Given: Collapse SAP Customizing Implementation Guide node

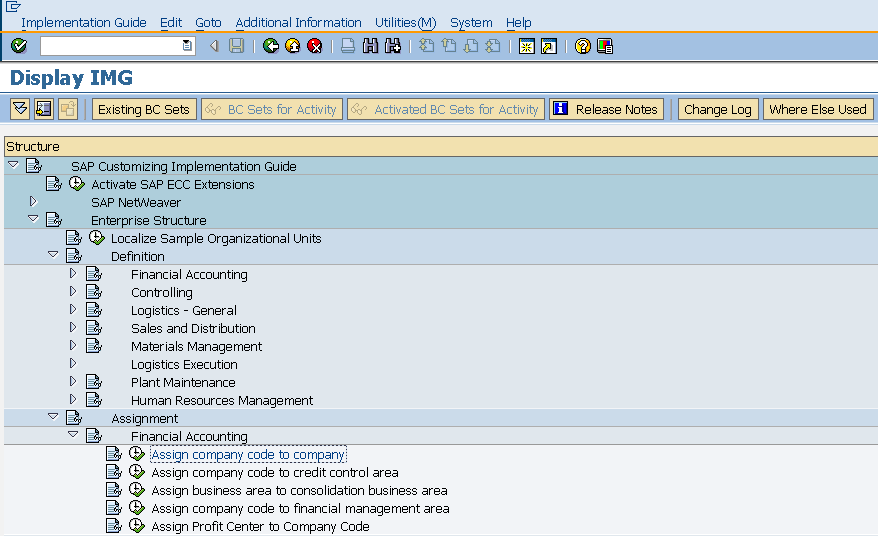Looking at the screenshot, I should tap(13, 165).
